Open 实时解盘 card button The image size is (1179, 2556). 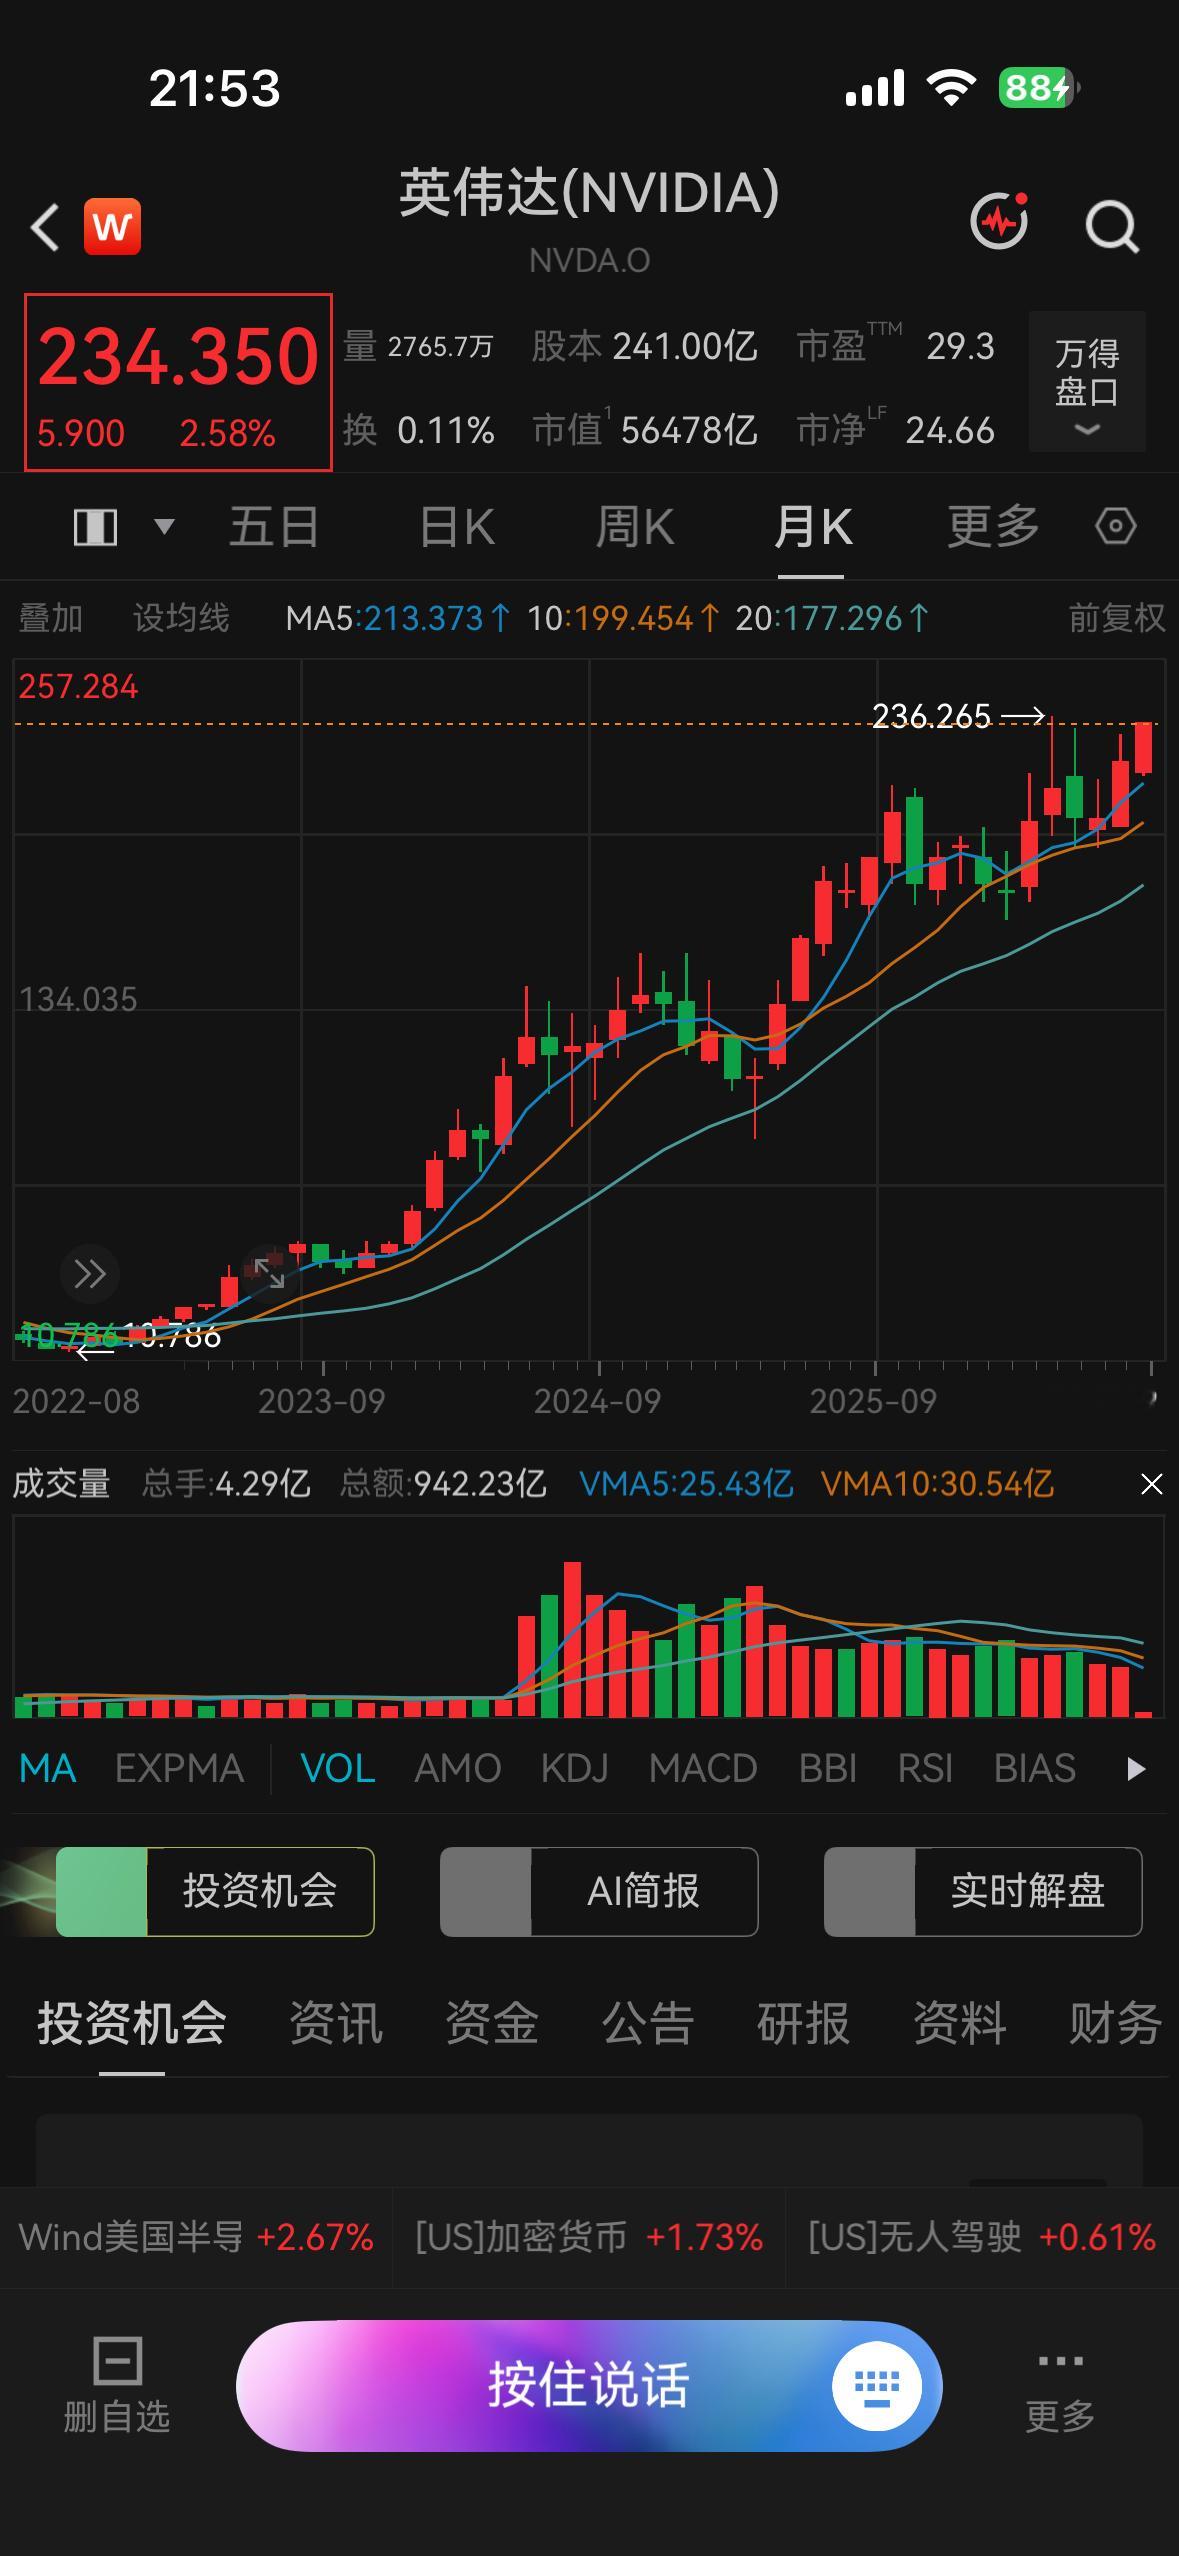click(983, 1891)
